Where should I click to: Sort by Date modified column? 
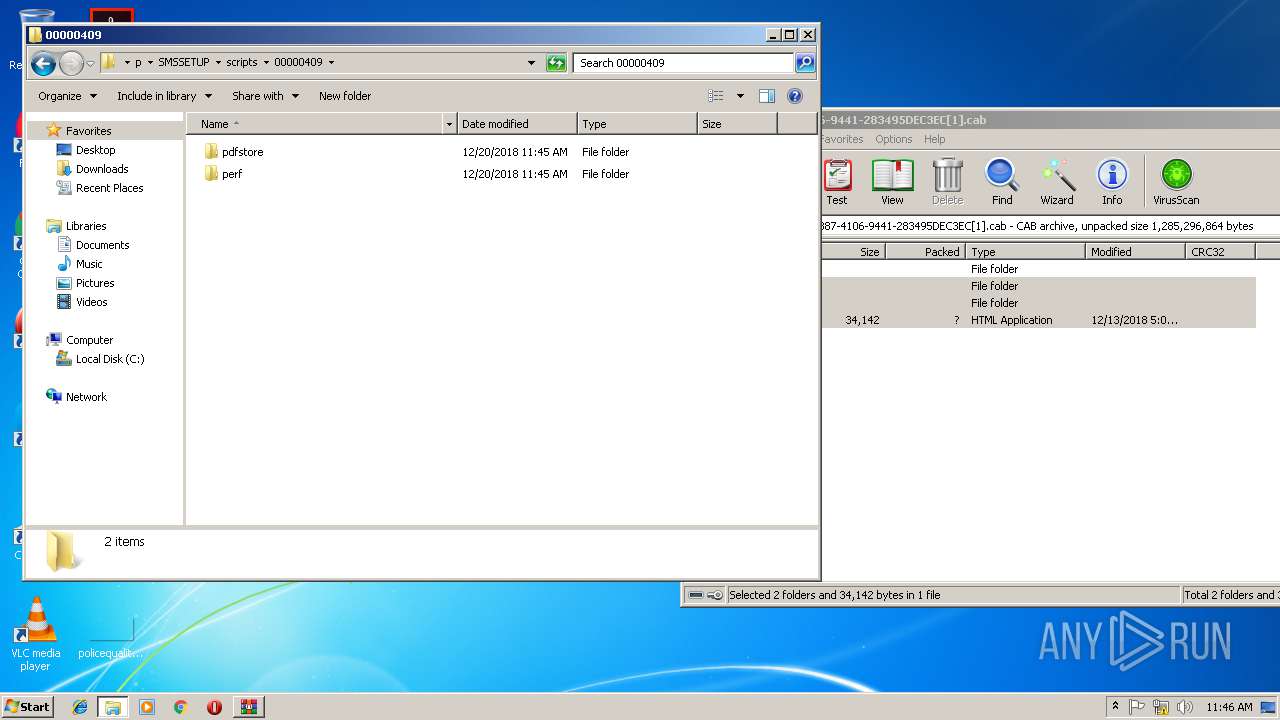pos(517,124)
